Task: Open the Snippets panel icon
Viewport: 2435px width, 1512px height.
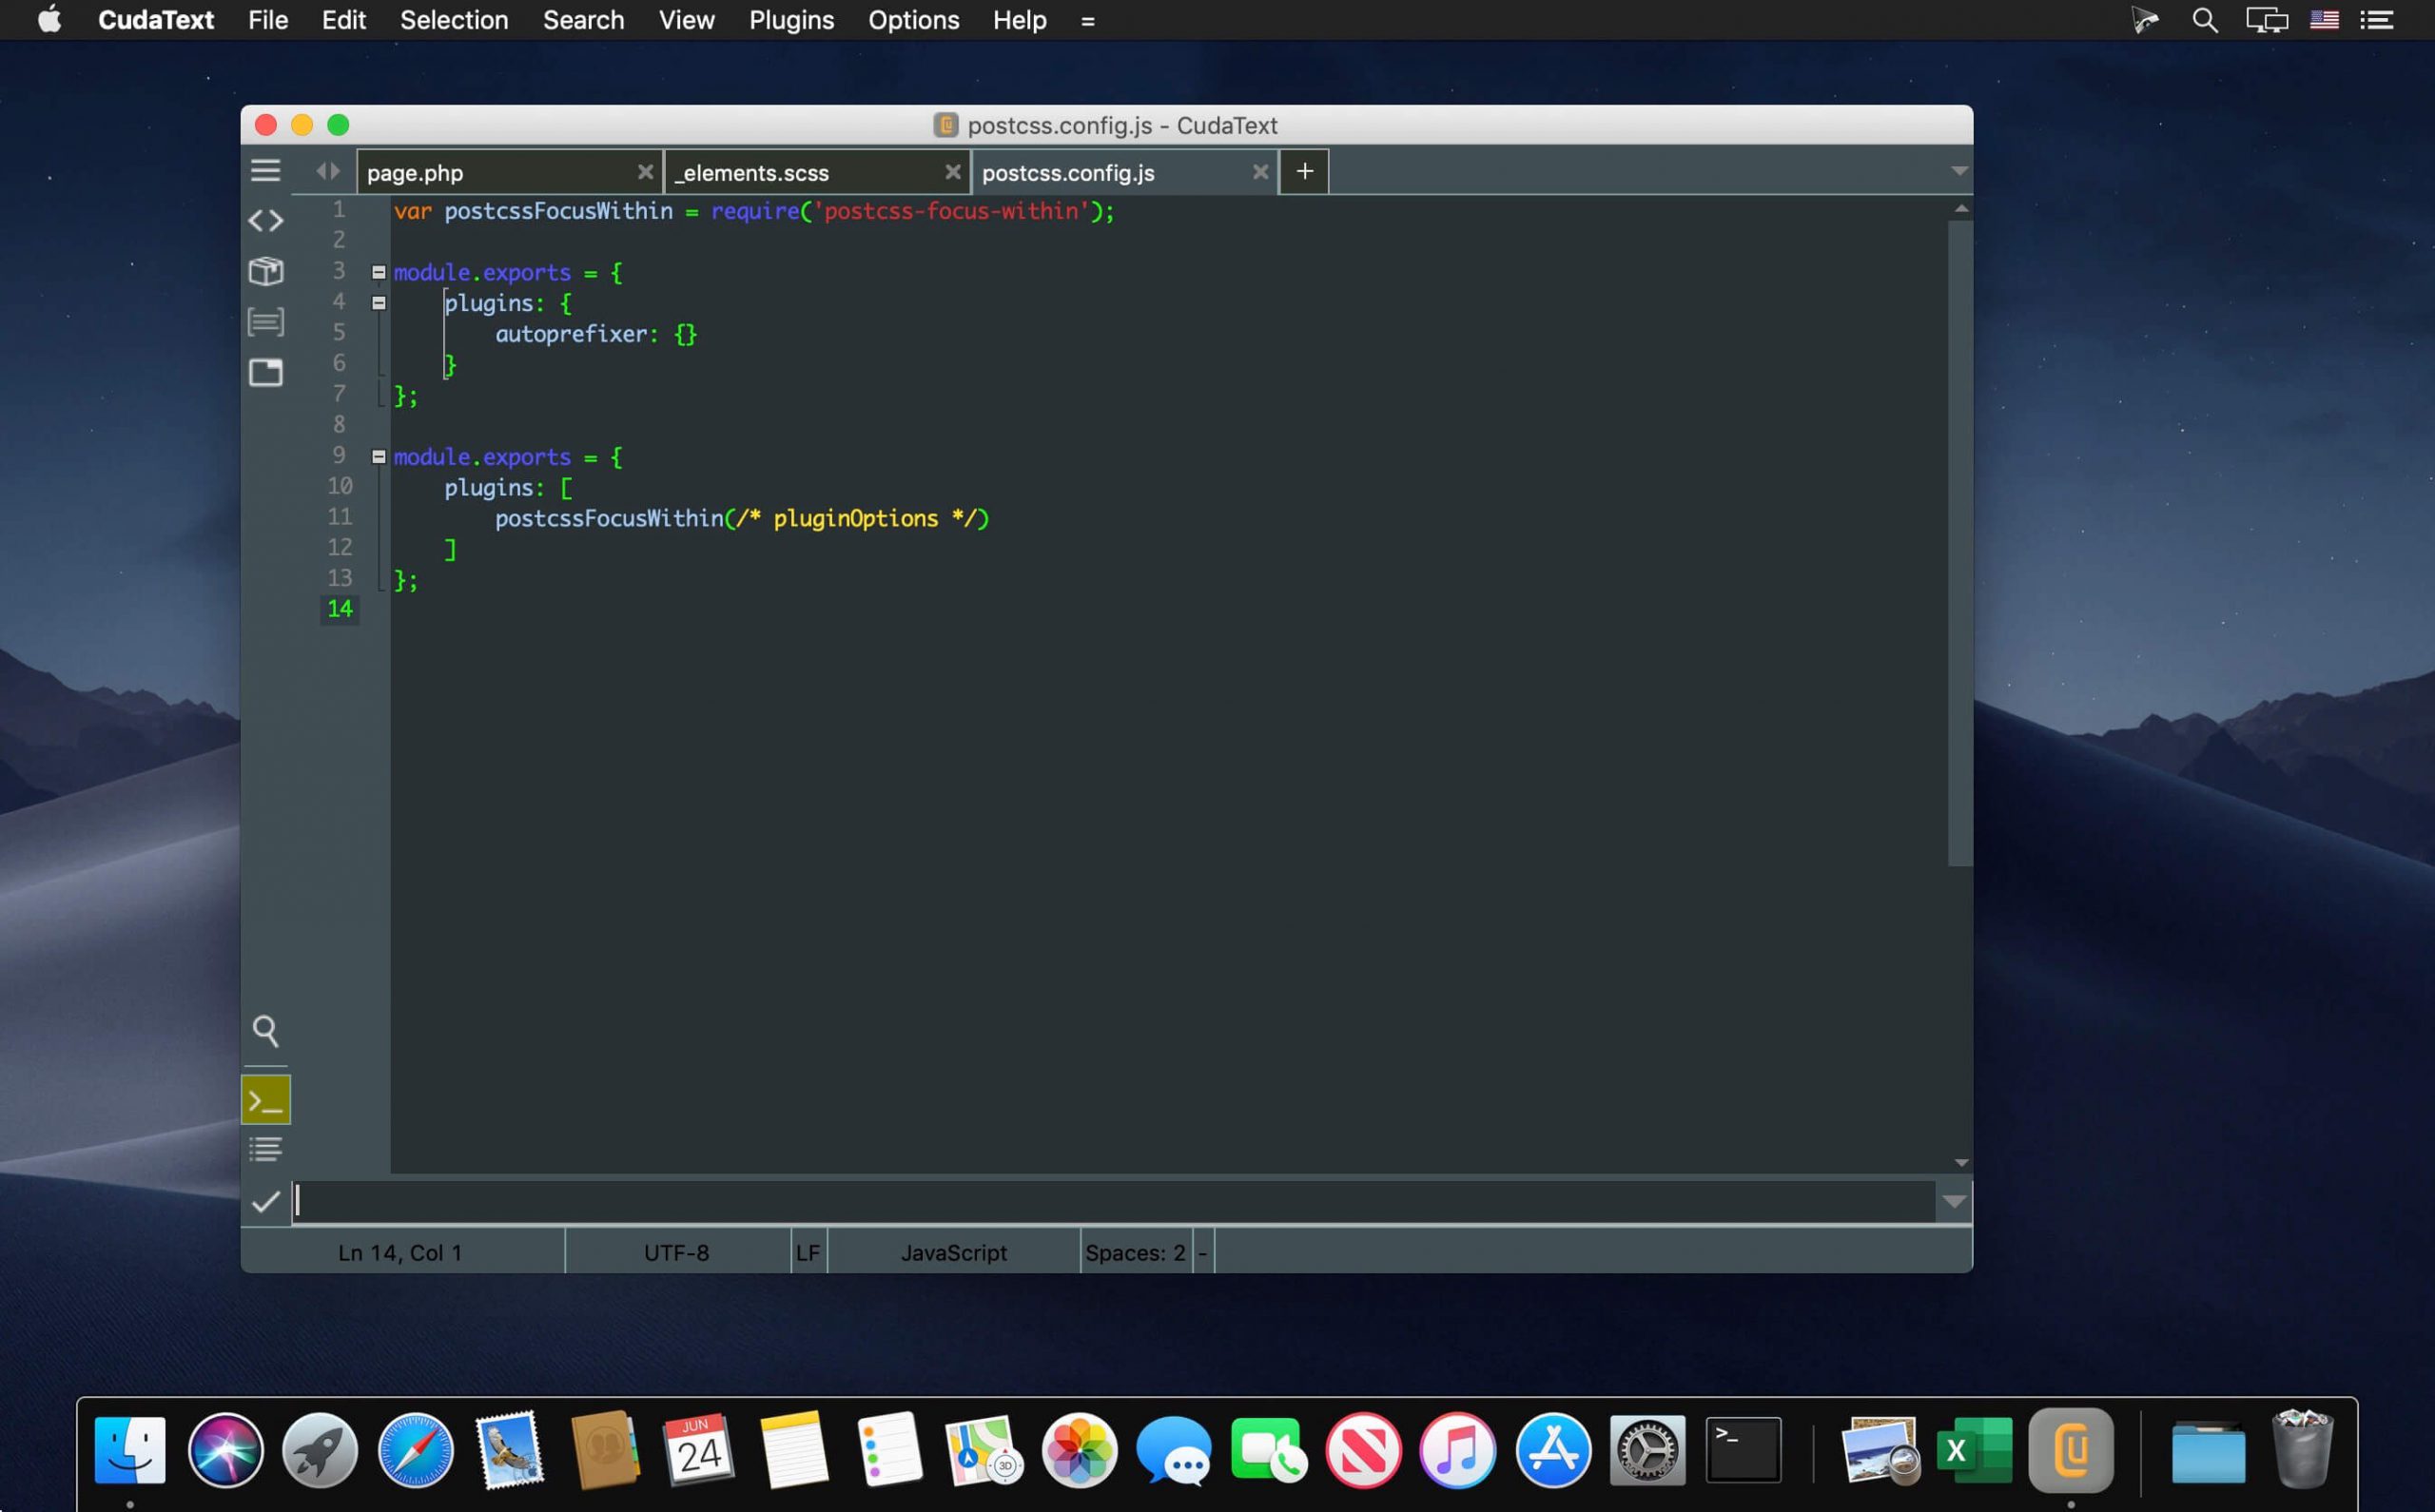Action: [266, 322]
